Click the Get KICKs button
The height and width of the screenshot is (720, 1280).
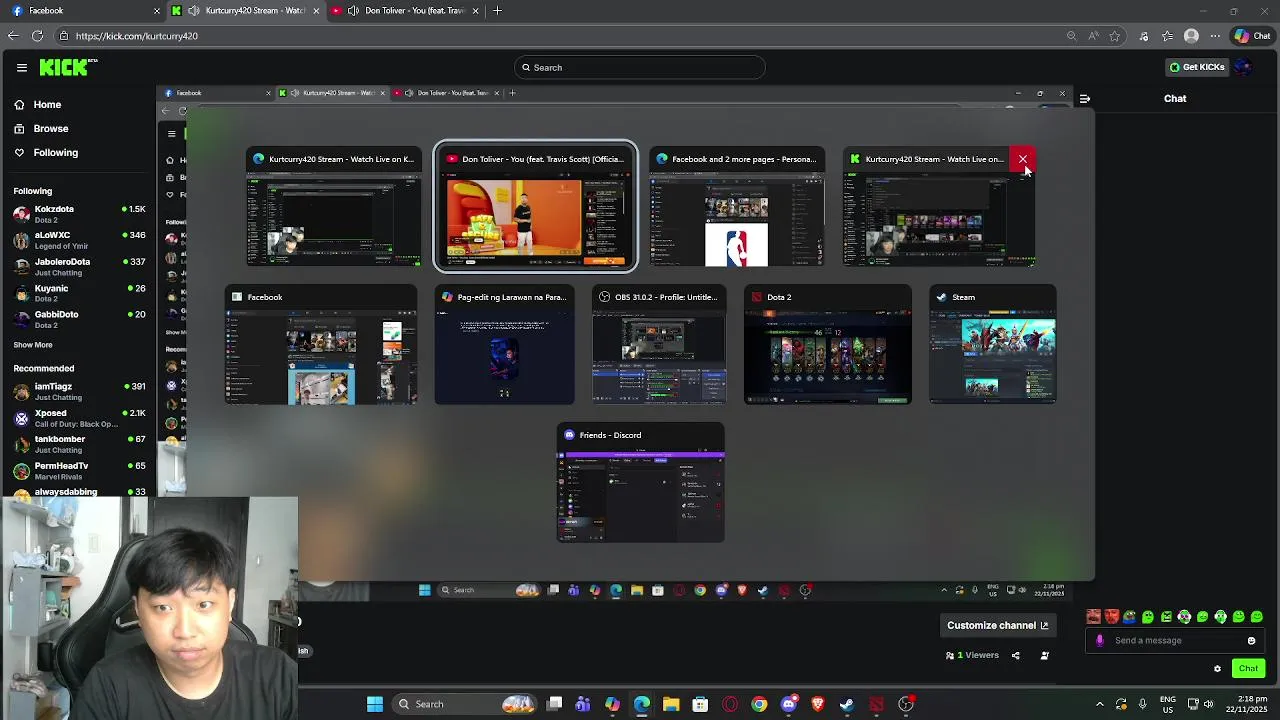tap(1198, 67)
